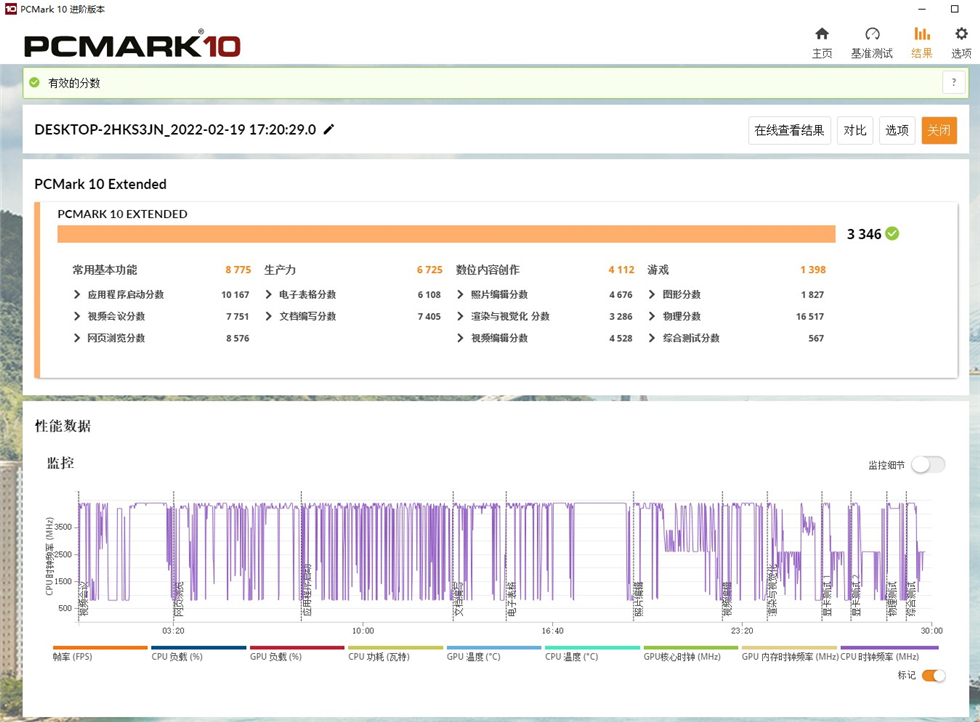Viewport: 980px width, 722px height.
Task: Select GPU 内存时钟频率 (MHz) legend entry
Action: pyautogui.click(x=790, y=656)
